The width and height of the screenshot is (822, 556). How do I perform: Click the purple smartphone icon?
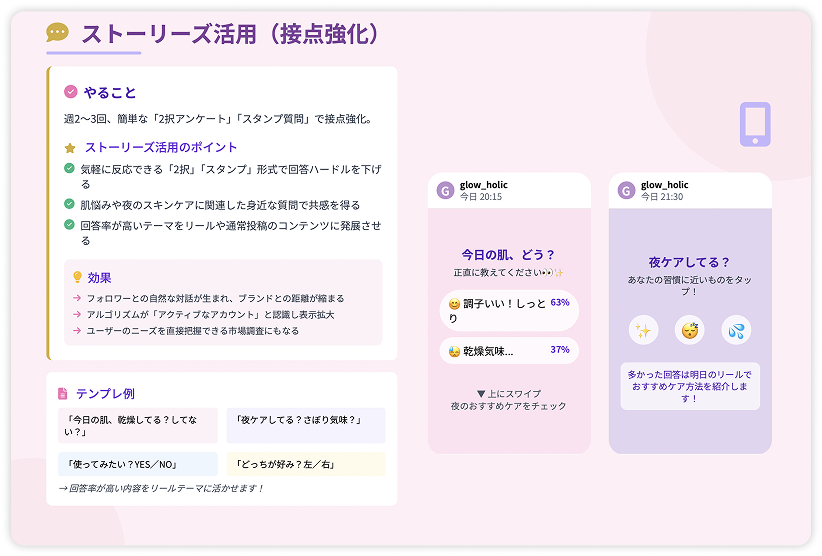[755, 124]
